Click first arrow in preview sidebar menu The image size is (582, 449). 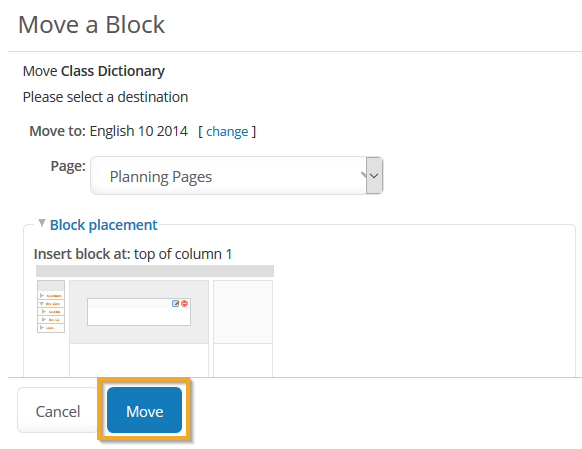(42, 295)
